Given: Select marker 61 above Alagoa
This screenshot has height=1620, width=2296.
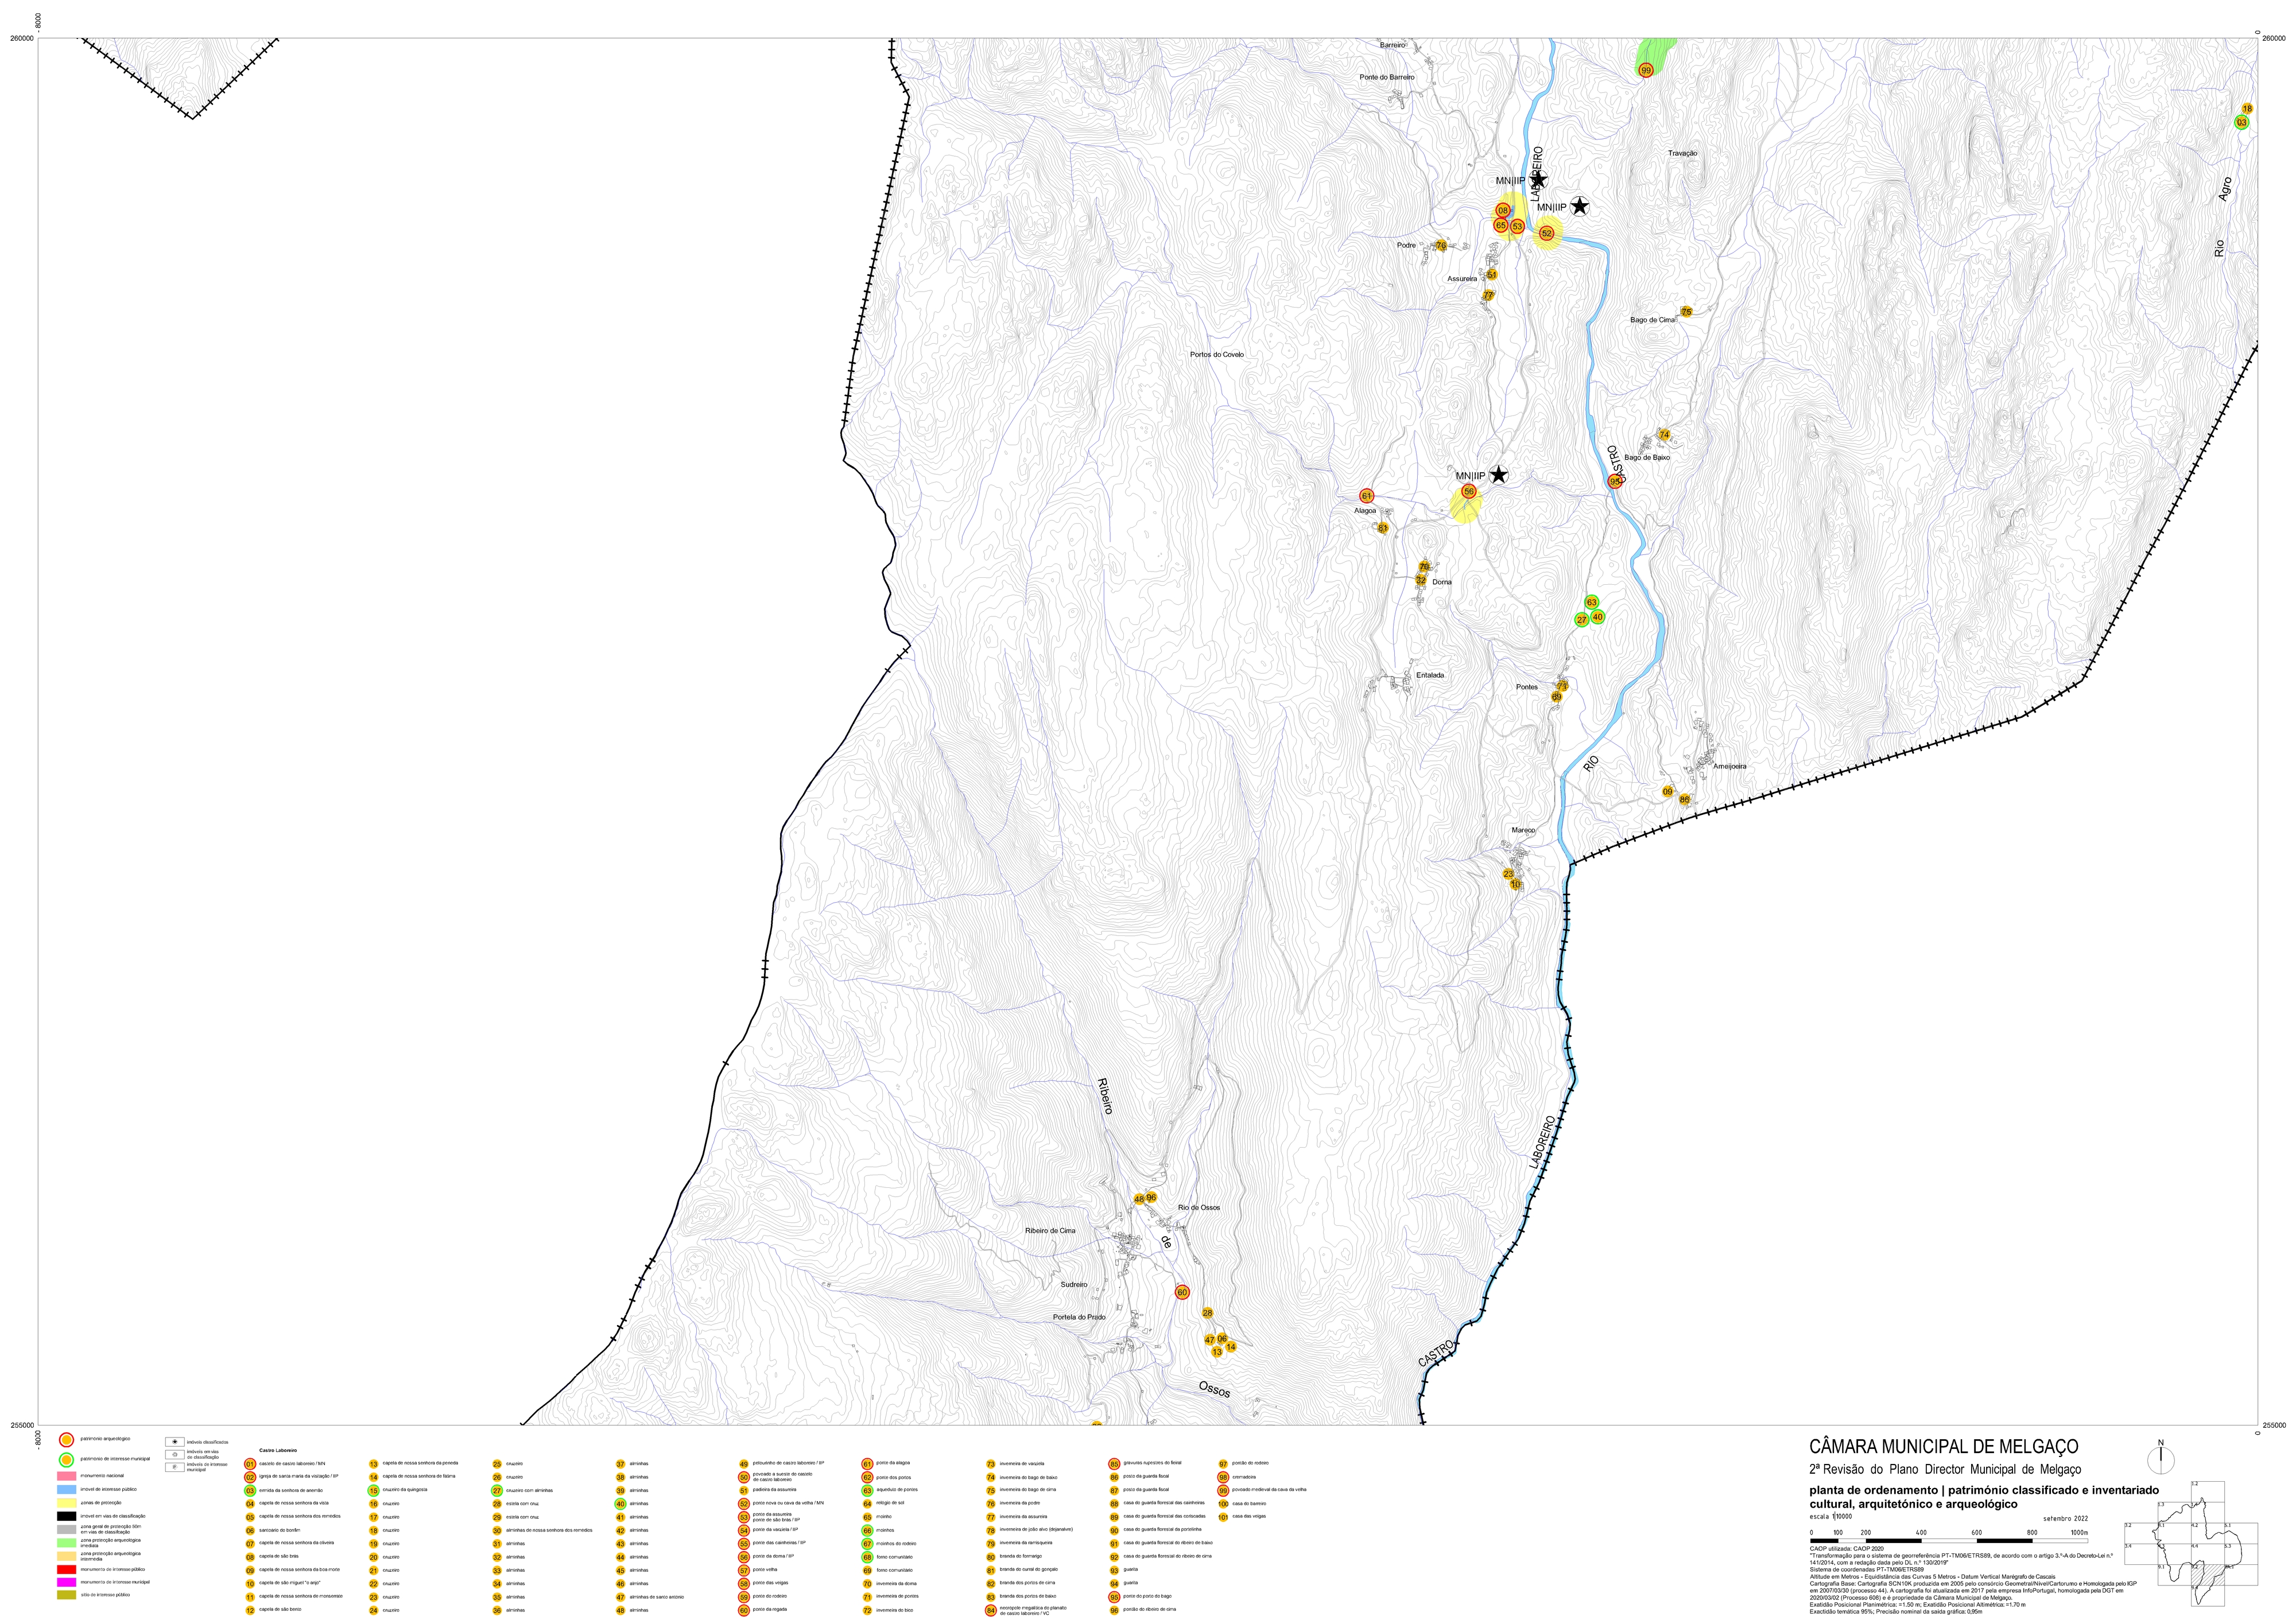Looking at the screenshot, I should 1367,496.
